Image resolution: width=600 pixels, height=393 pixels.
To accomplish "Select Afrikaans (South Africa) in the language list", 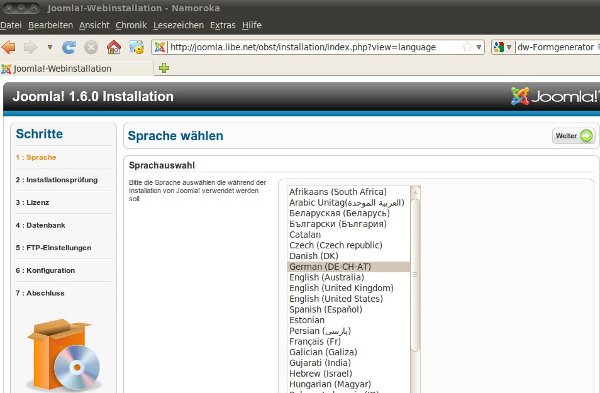I will 349,192.
